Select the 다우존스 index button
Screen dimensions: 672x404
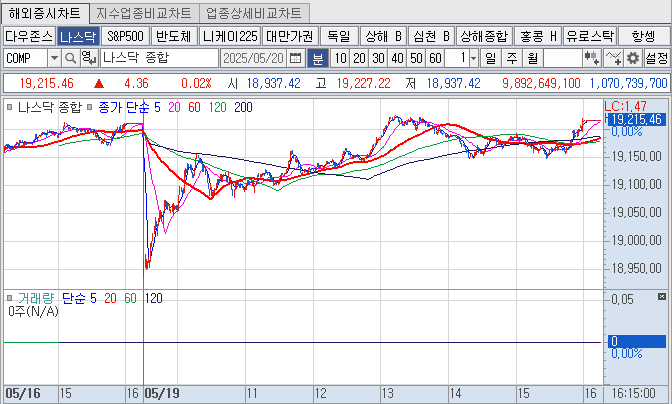click(29, 36)
